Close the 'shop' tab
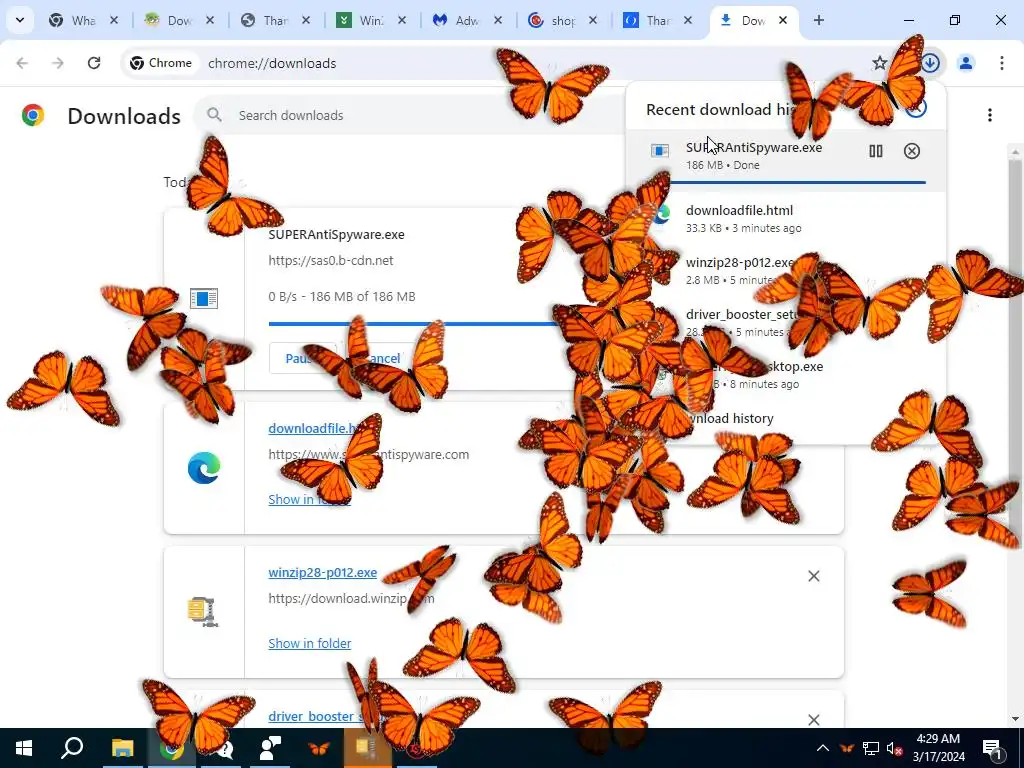Viewport: 1024px width, 768px height. tap(592, 20)
